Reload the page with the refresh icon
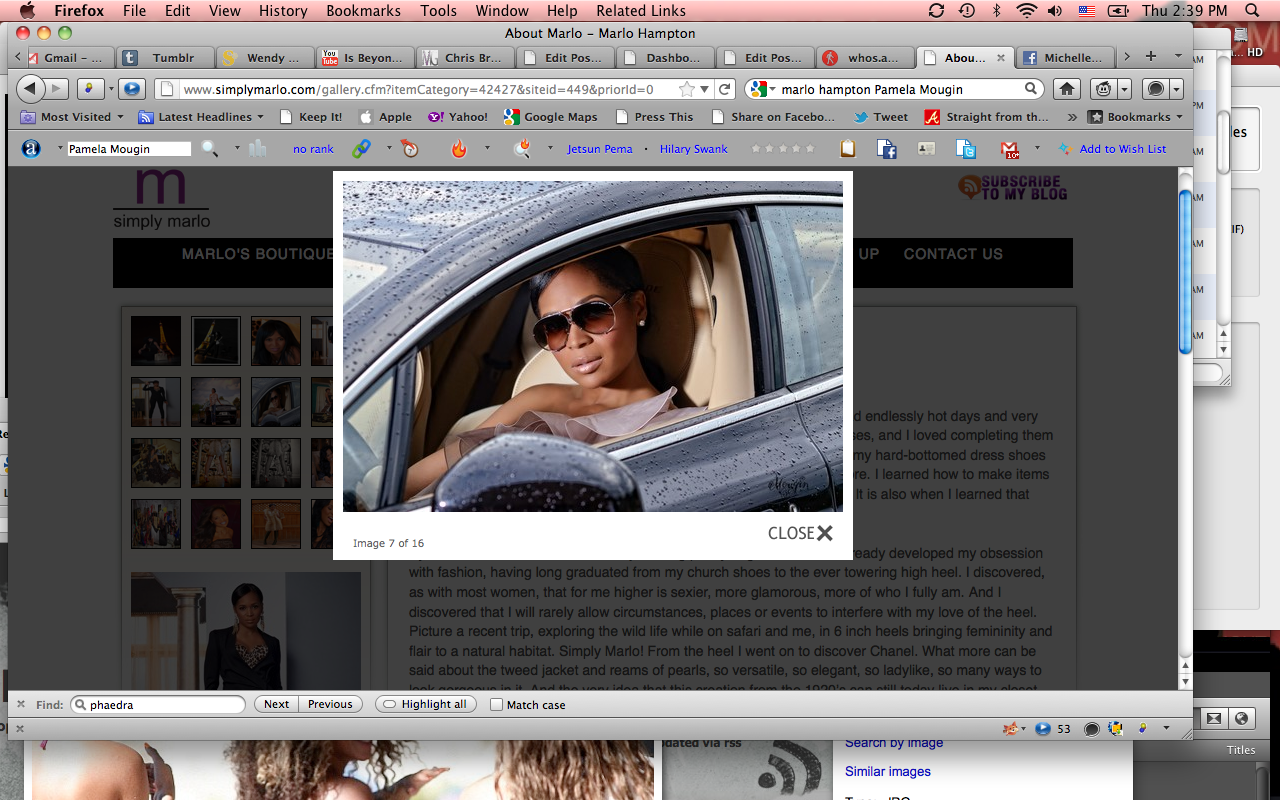The height and width of the screenshot is (800, 1280). coord(726,89)
